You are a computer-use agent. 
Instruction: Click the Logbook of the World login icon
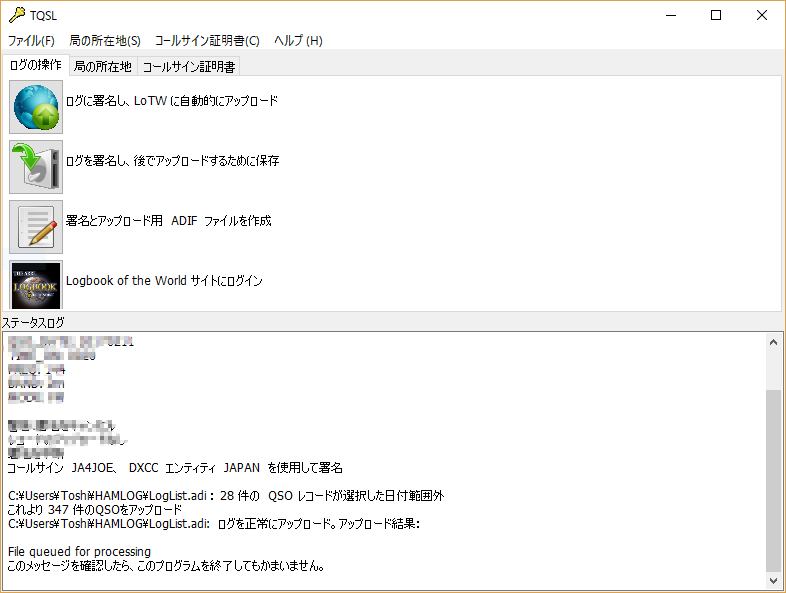click(x=36, y=285)
